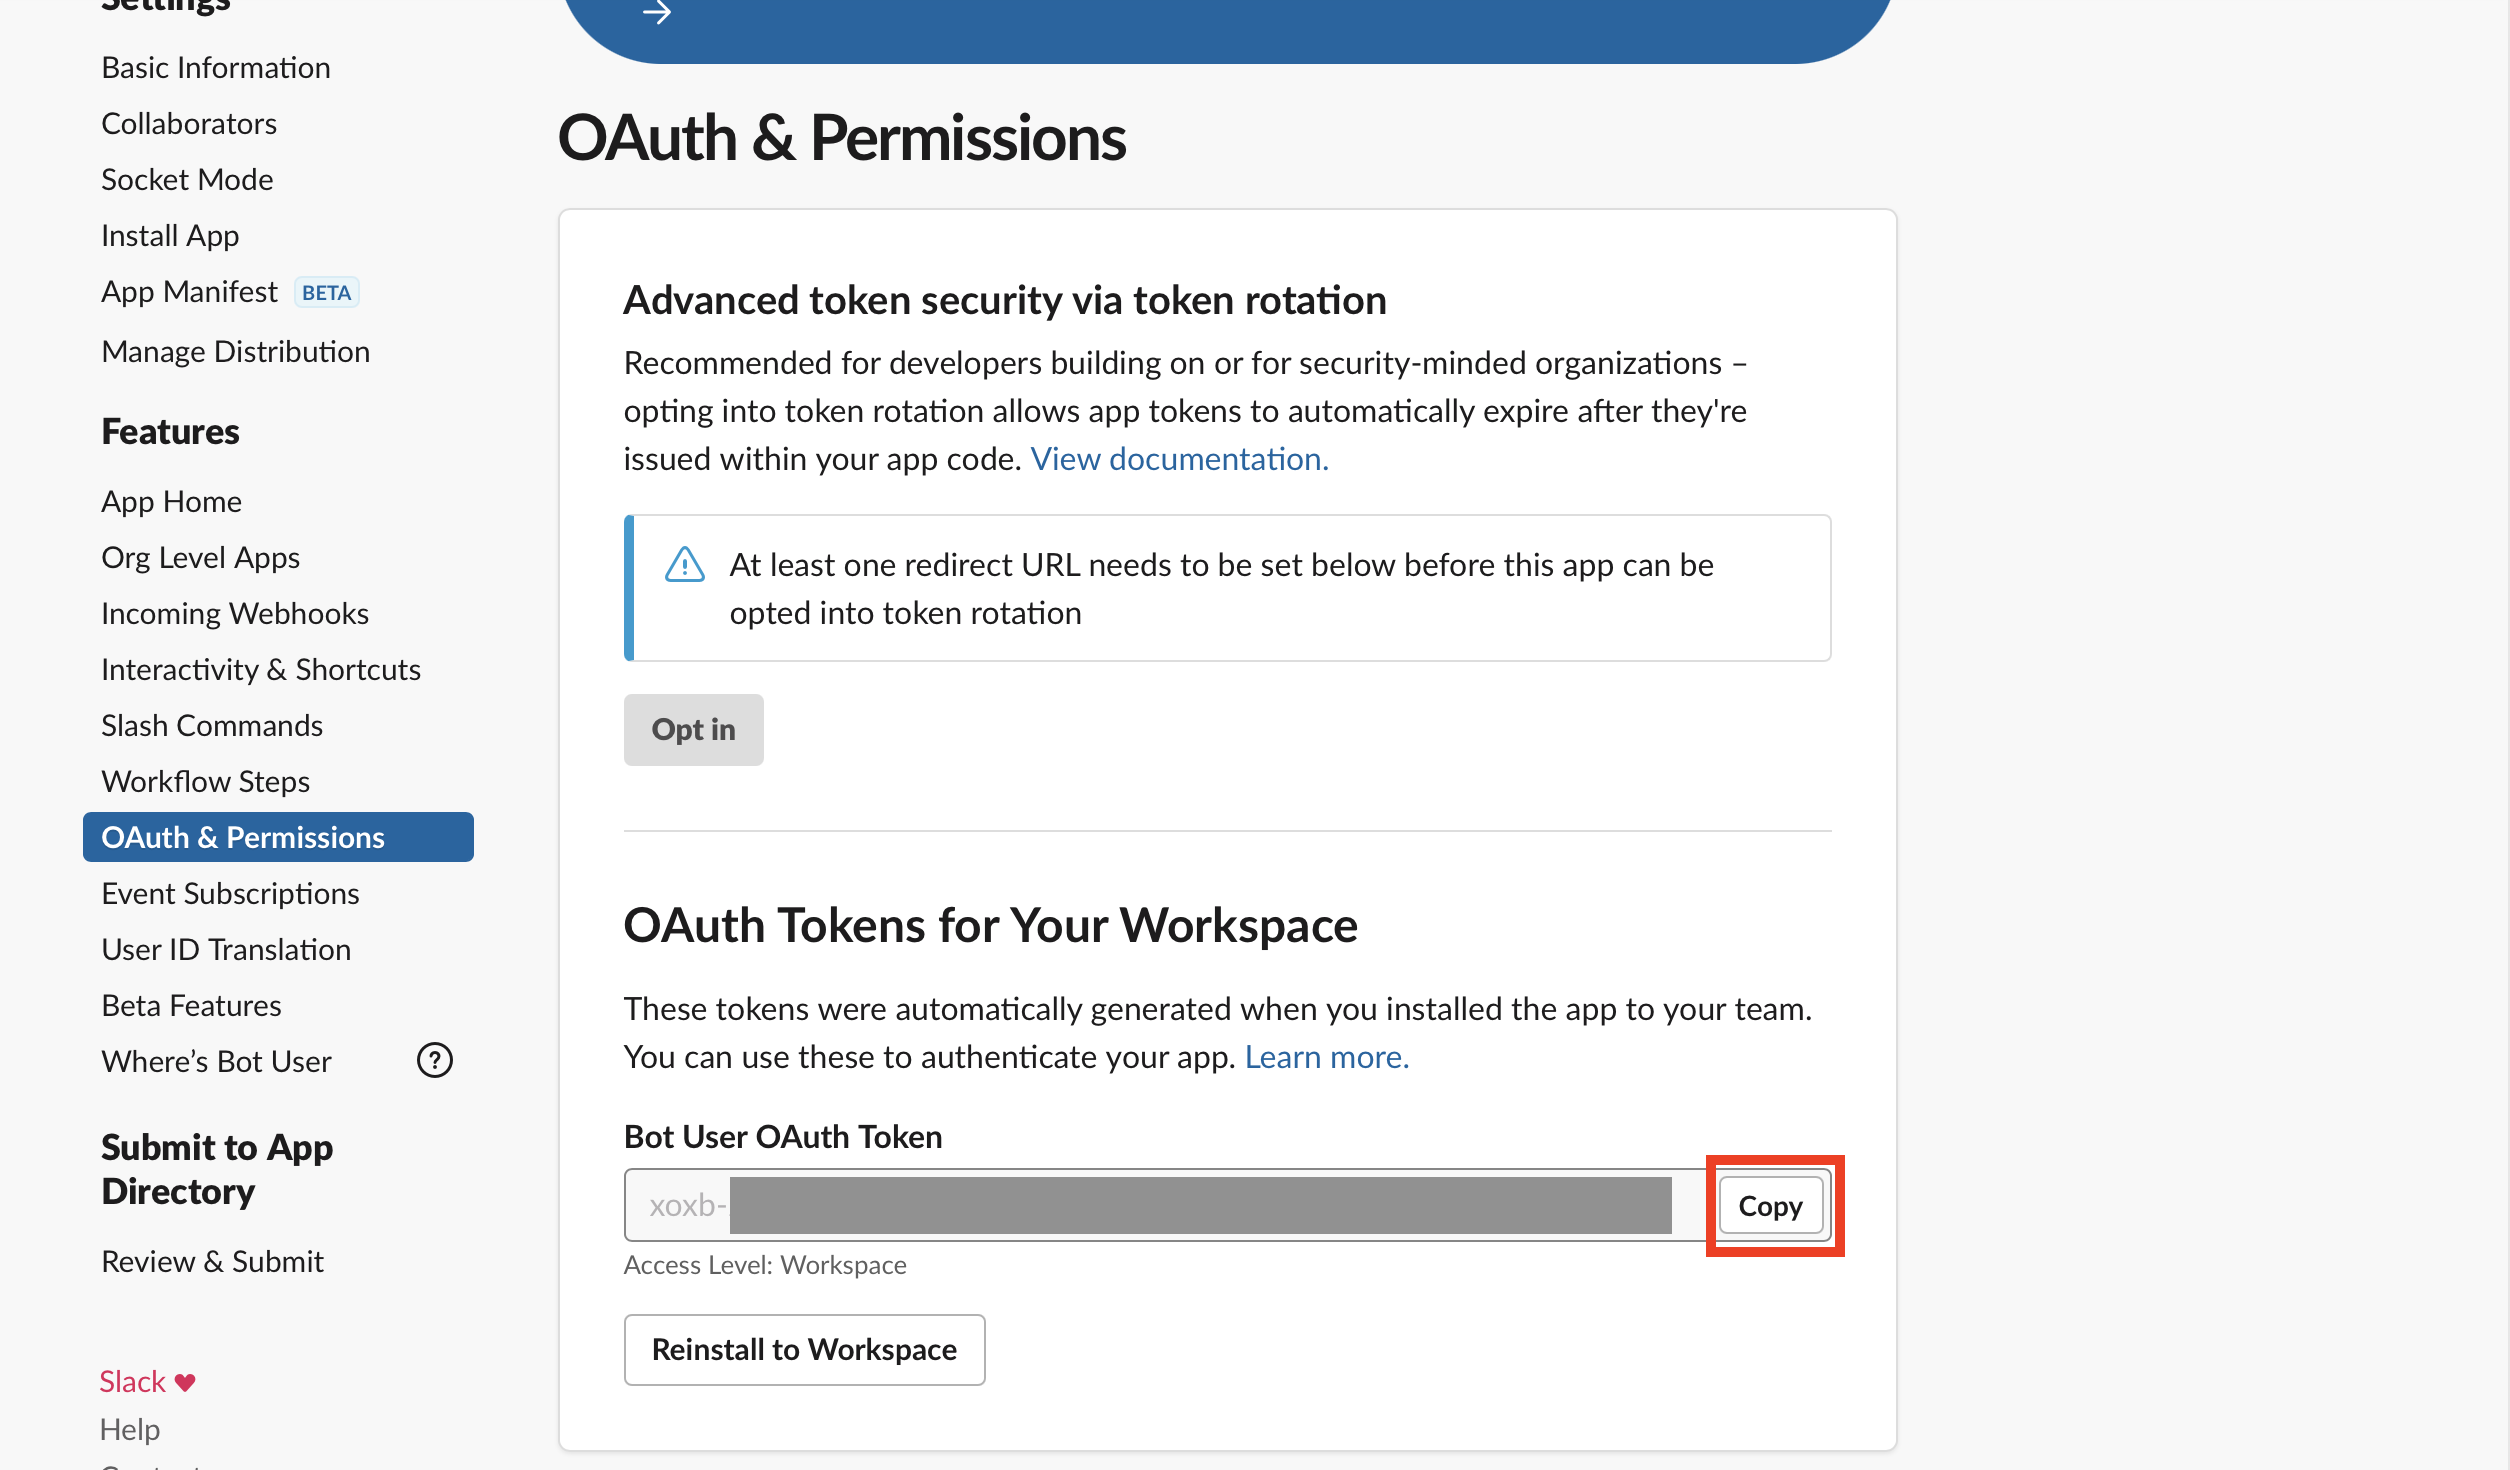Select OAuth & Permissions sidebar item
This screenshot has width=2510, height=1470.
278,837
